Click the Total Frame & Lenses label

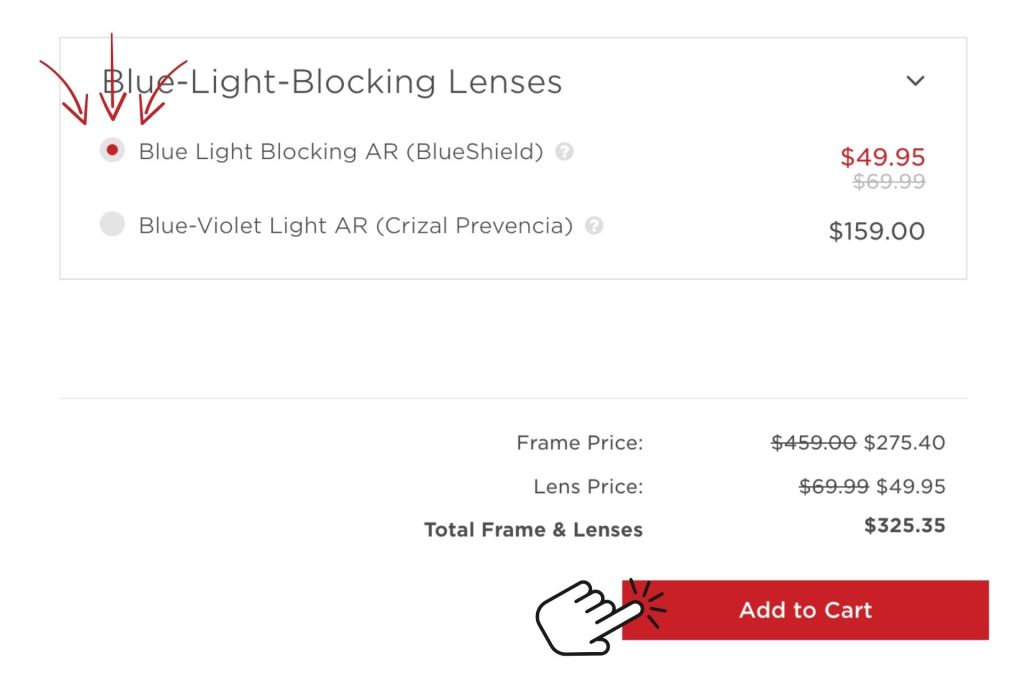coord(534,530)
